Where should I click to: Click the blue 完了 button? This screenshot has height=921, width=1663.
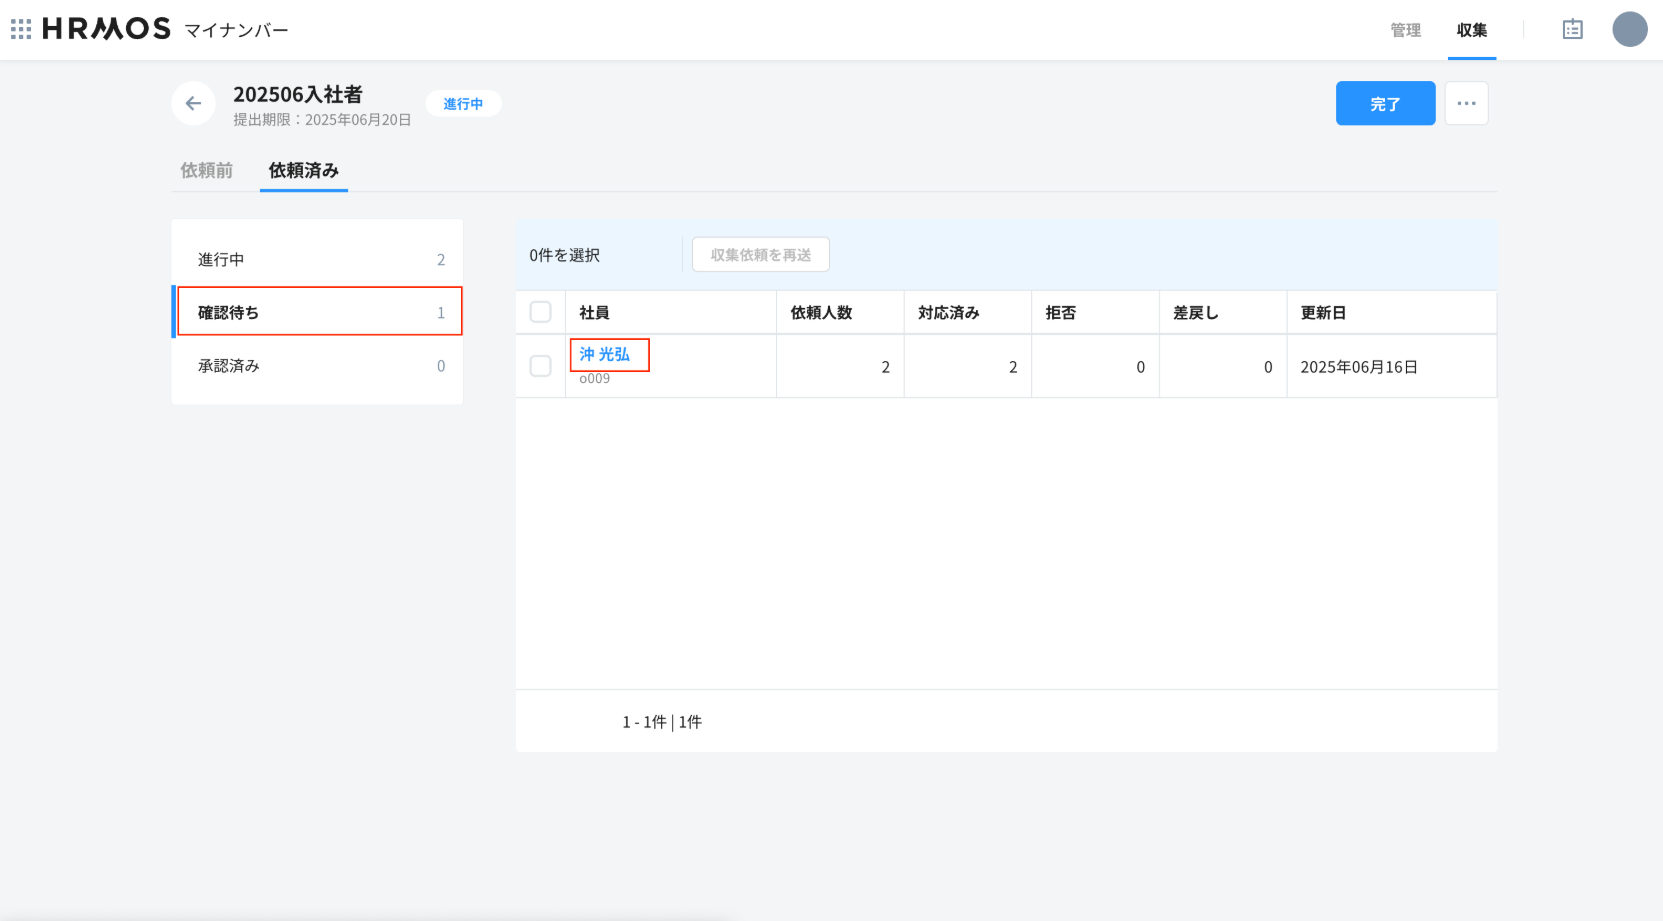pyautogui.click(x=1385, y=103)
